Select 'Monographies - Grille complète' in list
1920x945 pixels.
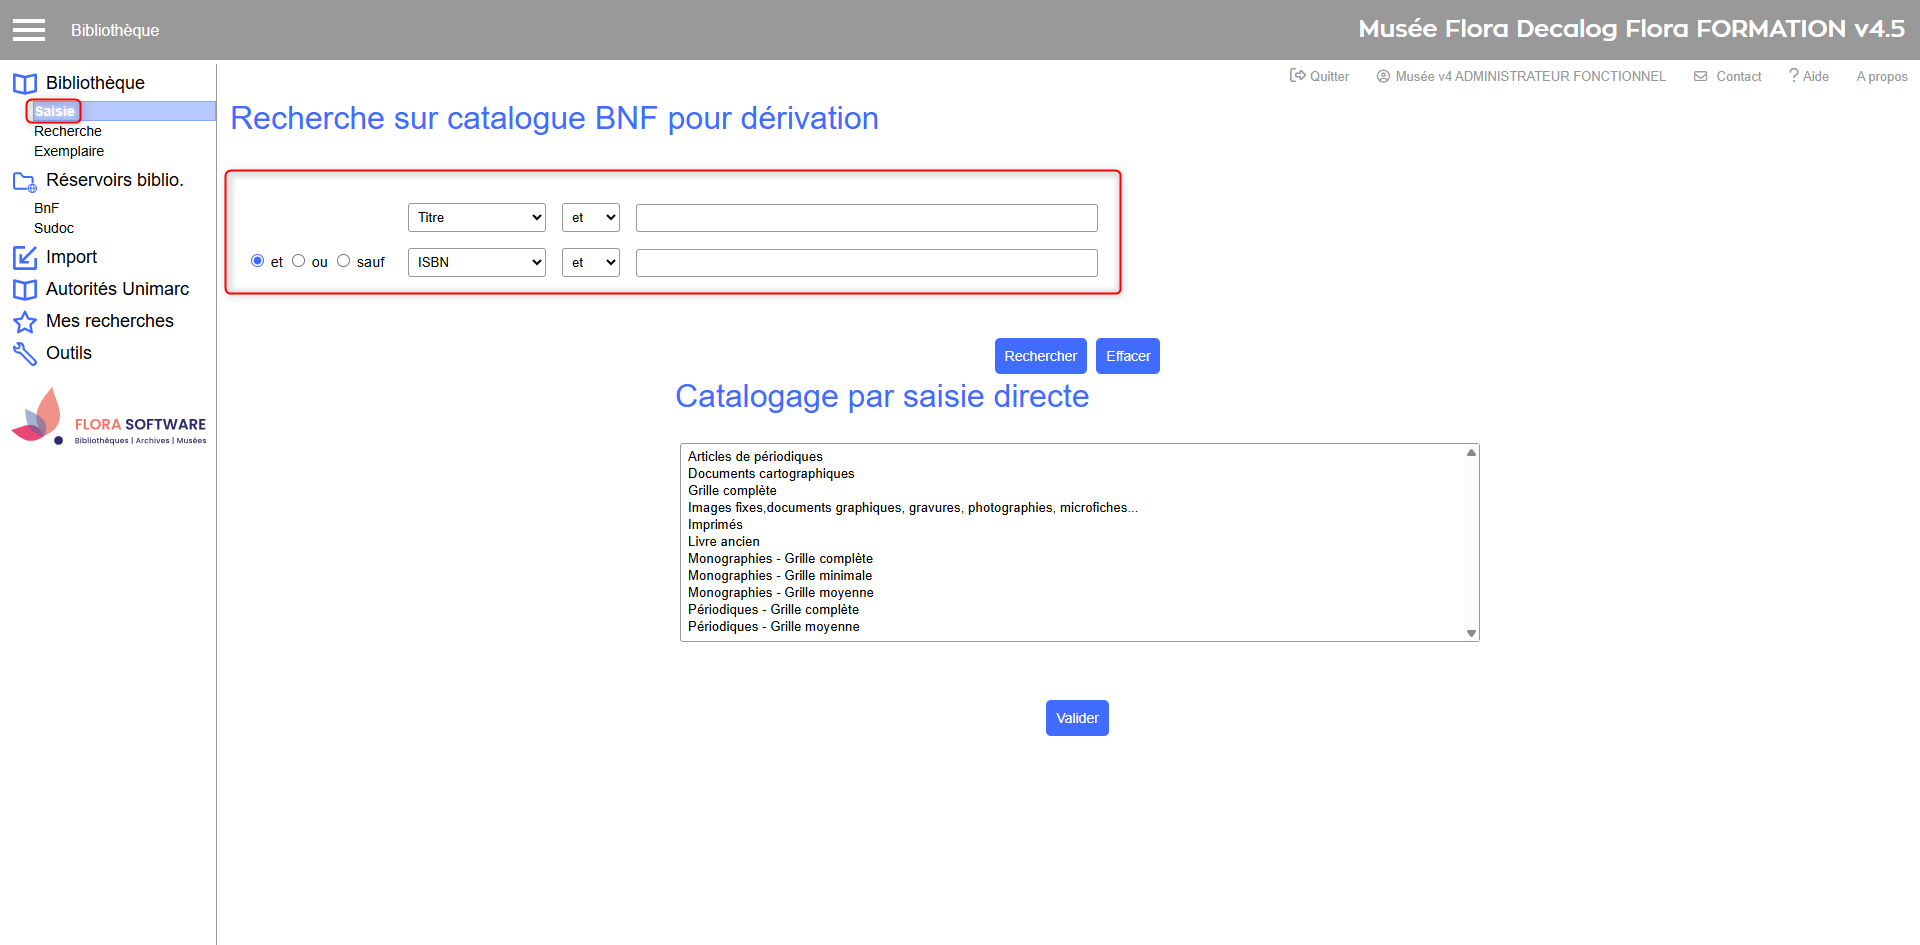(780, 559)
